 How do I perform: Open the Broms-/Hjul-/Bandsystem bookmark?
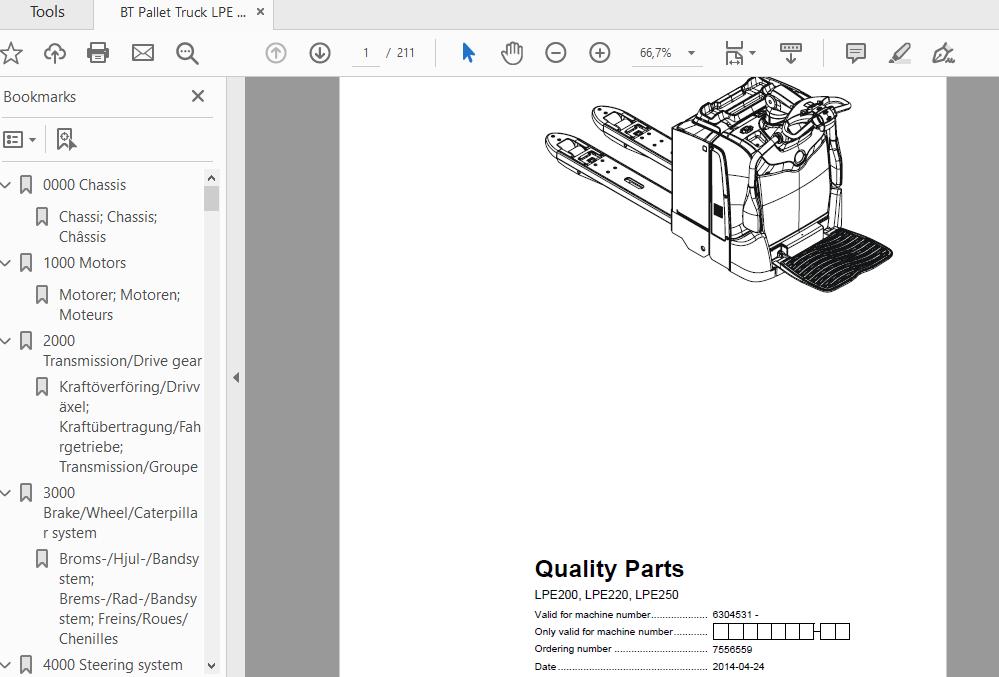(129, 599)
